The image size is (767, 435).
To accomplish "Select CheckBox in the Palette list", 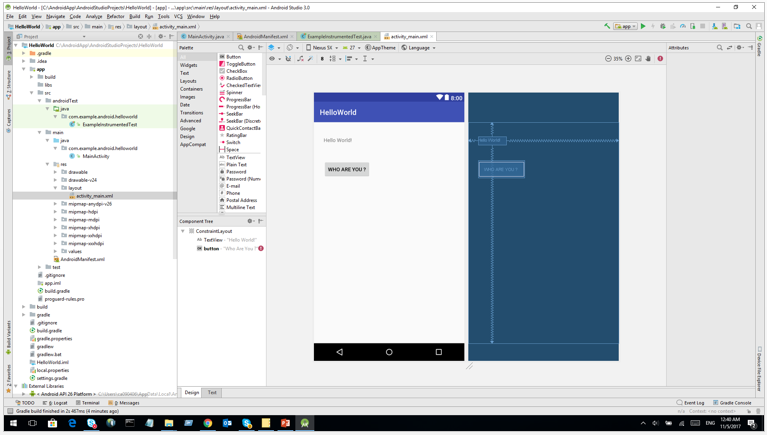I will [x=237, y=71].
